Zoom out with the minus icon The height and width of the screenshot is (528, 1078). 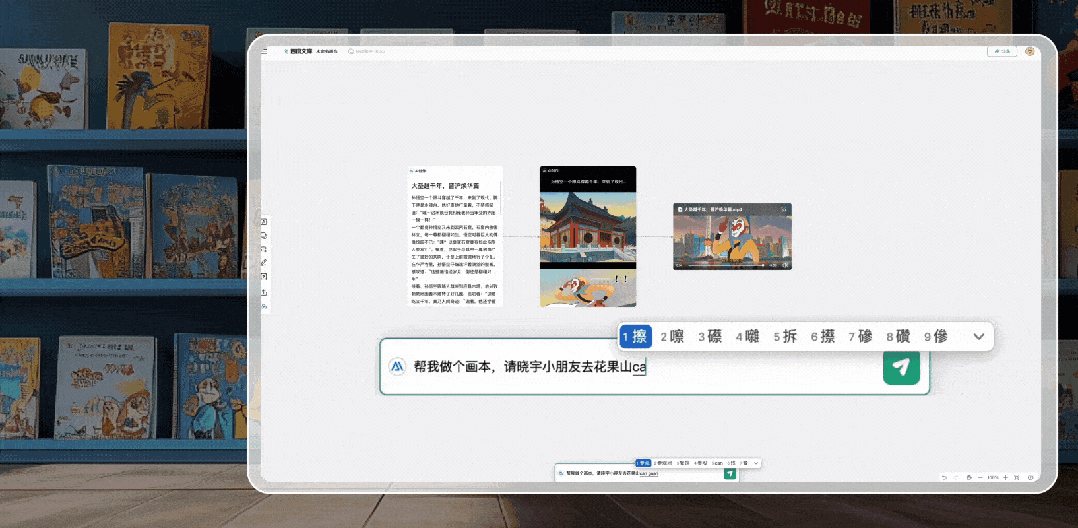pos(979,477)
